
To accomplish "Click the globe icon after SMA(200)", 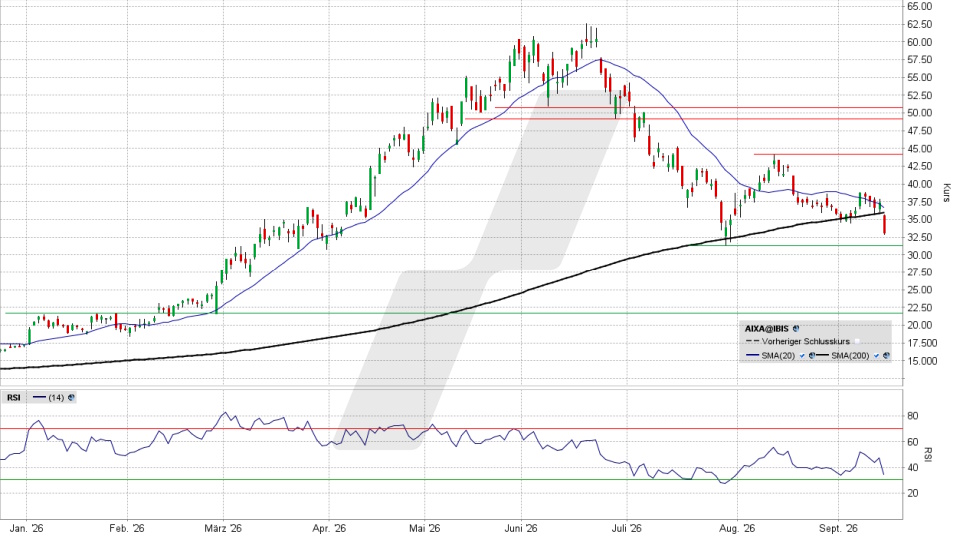I will point(886,356).
